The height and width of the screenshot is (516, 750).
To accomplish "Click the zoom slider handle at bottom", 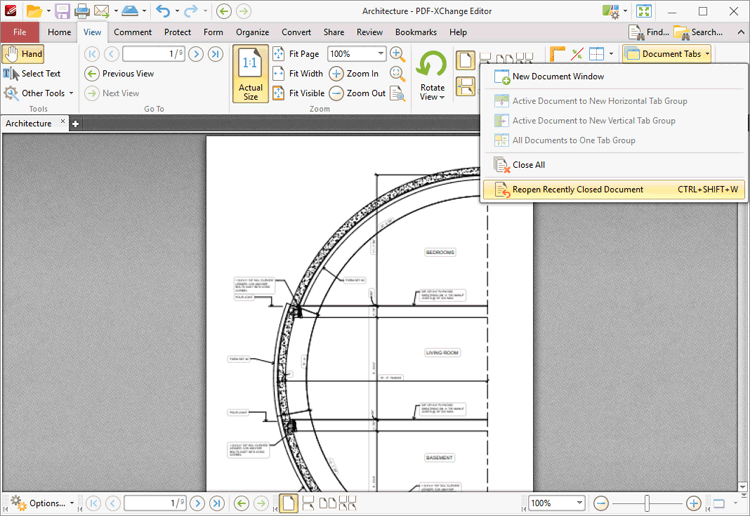I will (x=648, y=503).
